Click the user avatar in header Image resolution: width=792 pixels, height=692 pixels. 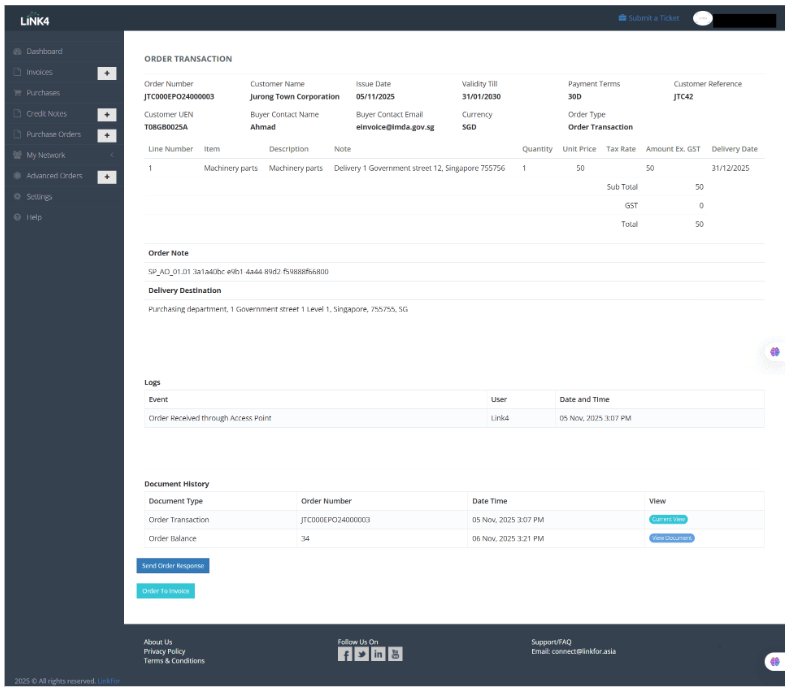click(703, 18)
